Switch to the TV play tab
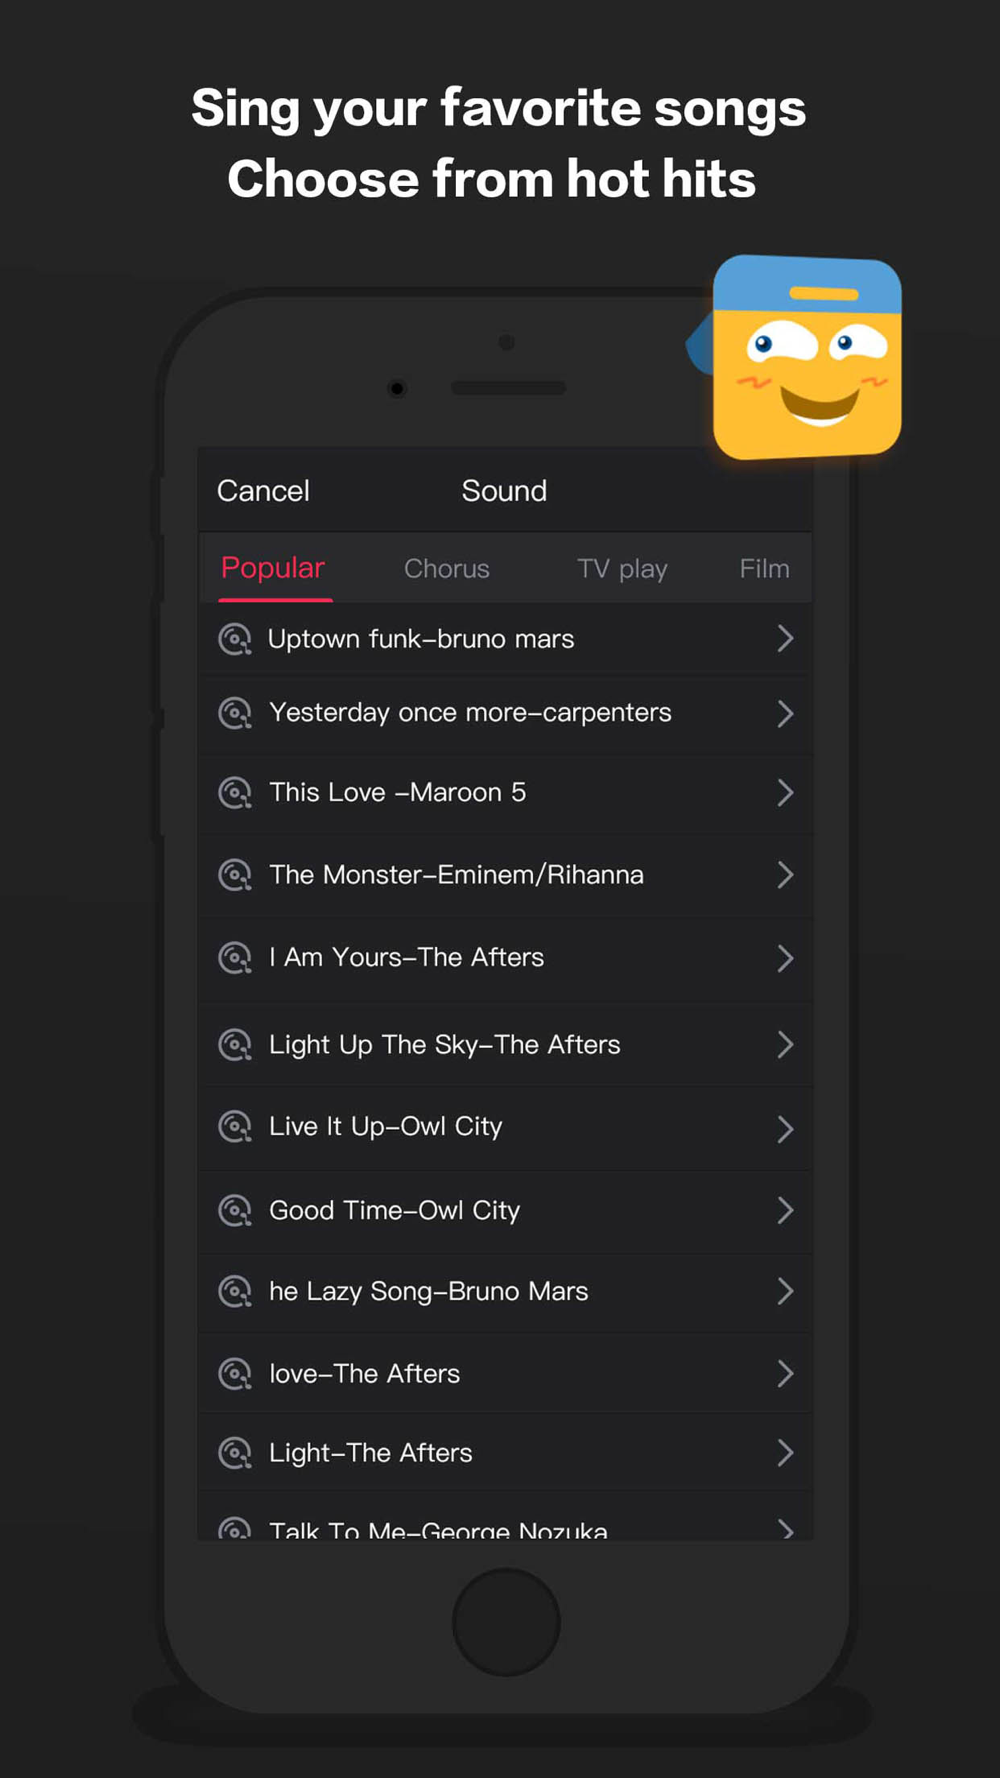Viewport: 1000px width, 1778px height. (622, 569)
